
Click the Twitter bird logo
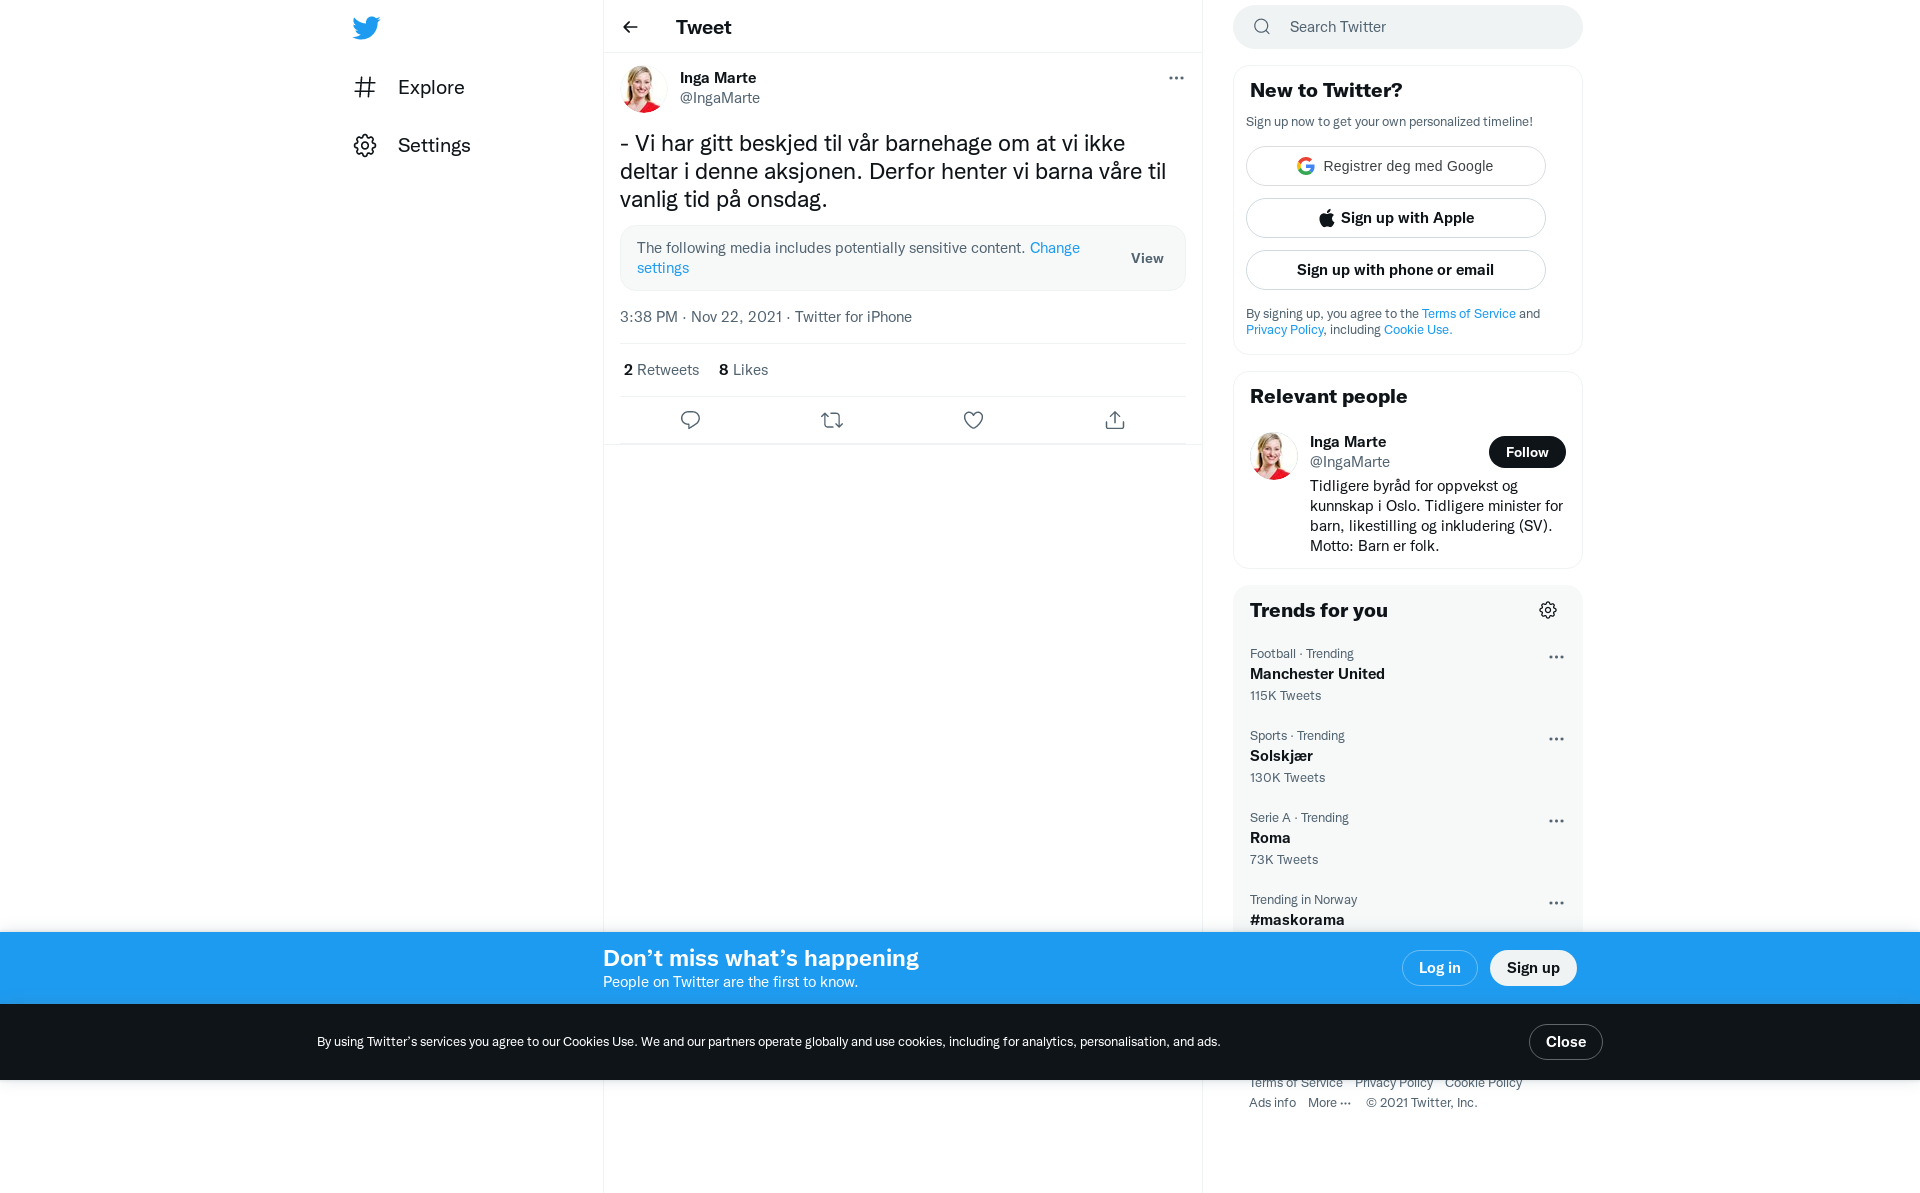coord(366,27)
